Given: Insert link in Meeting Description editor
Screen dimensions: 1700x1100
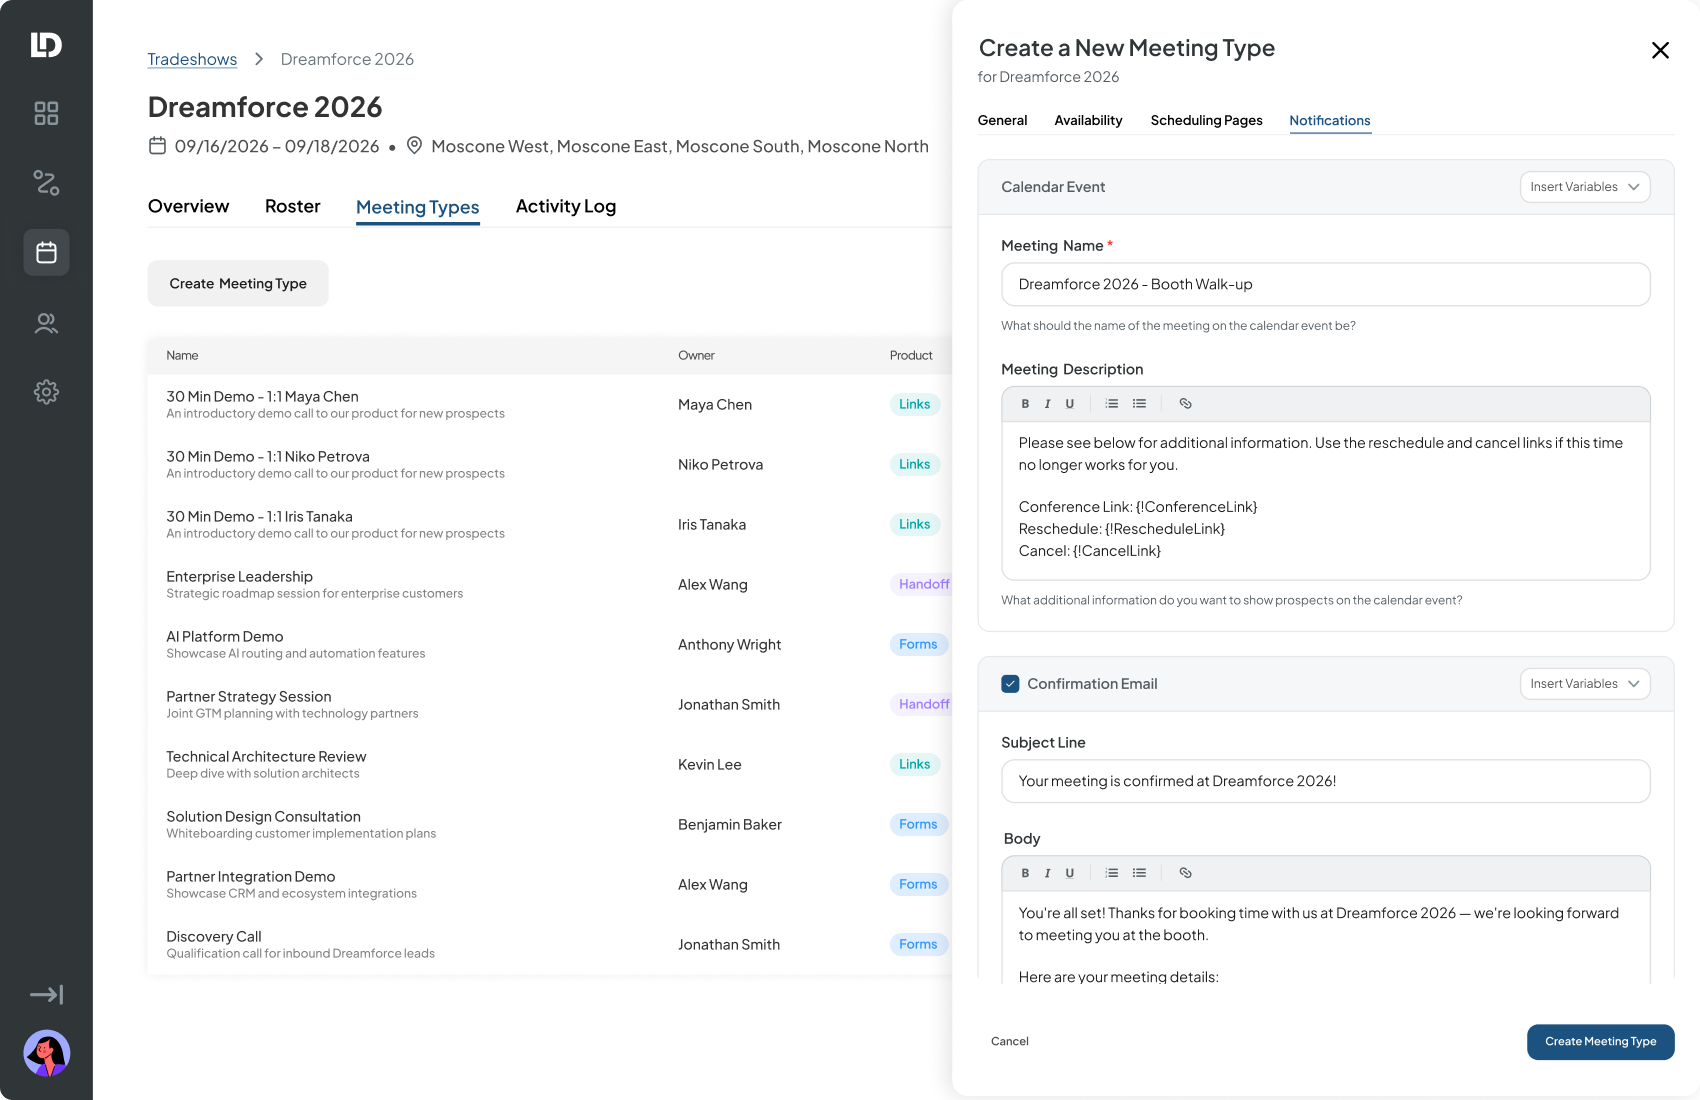Looking at the screenshot, I should 1185,404.
